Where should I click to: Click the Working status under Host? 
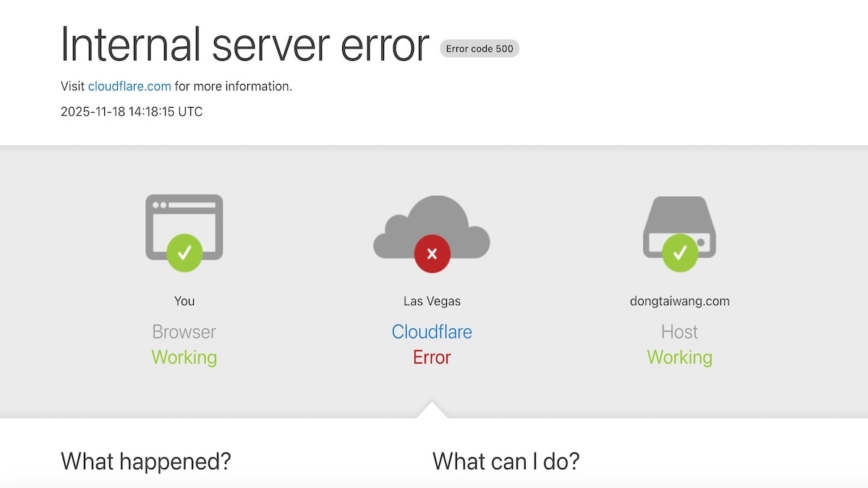679,357
